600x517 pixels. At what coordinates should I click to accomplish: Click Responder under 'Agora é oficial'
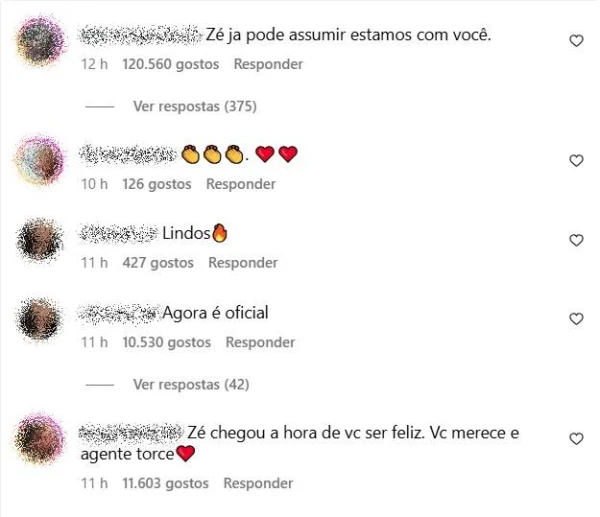(x=260, y=342)
